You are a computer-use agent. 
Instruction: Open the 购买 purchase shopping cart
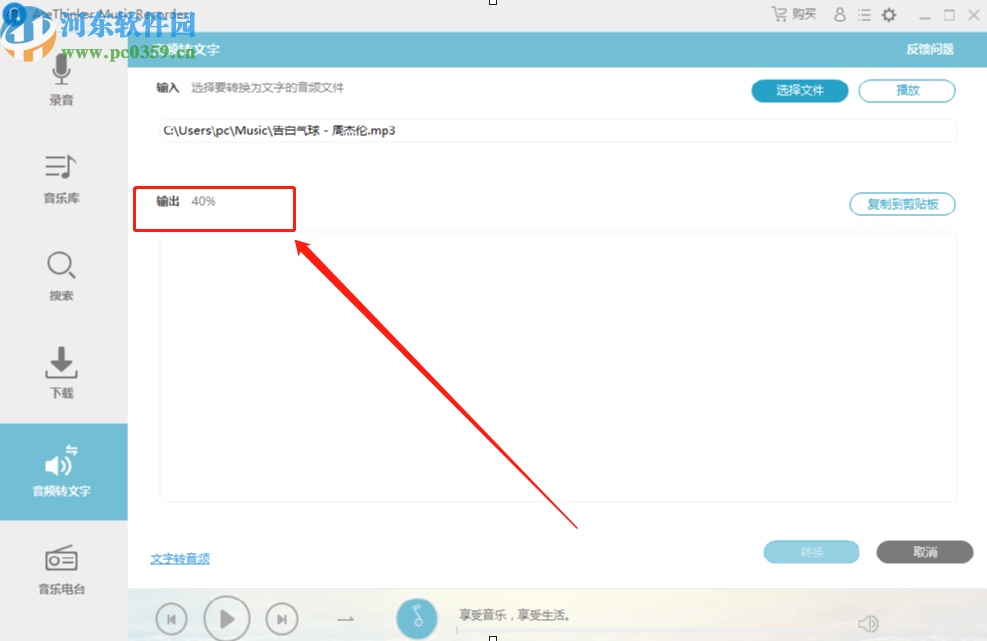tap(793, 14)
